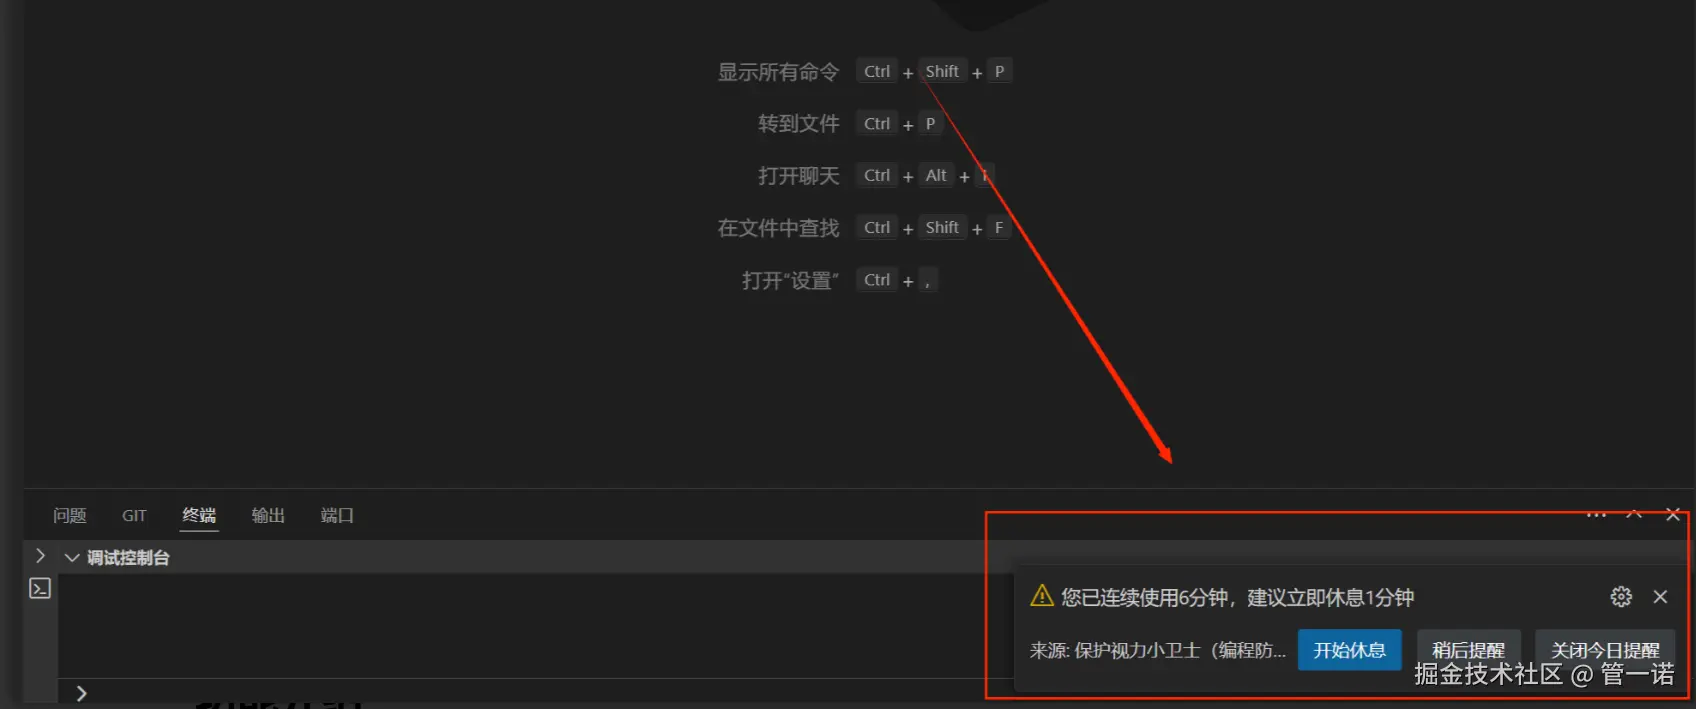Click the 来源: 保护视力小卫士 source label
Screen dimensions: 1696x709
tap(1158, 650)
